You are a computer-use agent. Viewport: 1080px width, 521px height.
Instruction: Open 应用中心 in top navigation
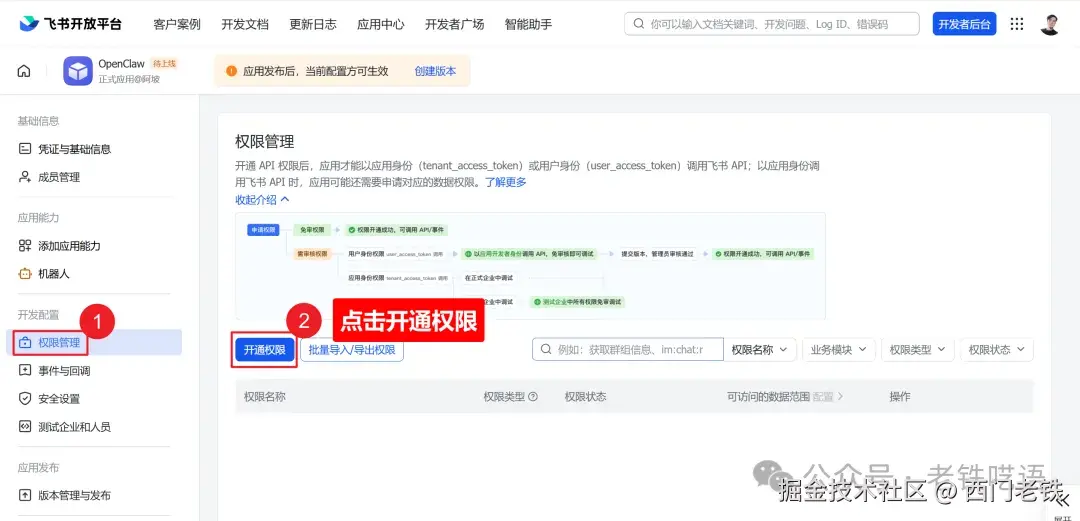point(381,24)
